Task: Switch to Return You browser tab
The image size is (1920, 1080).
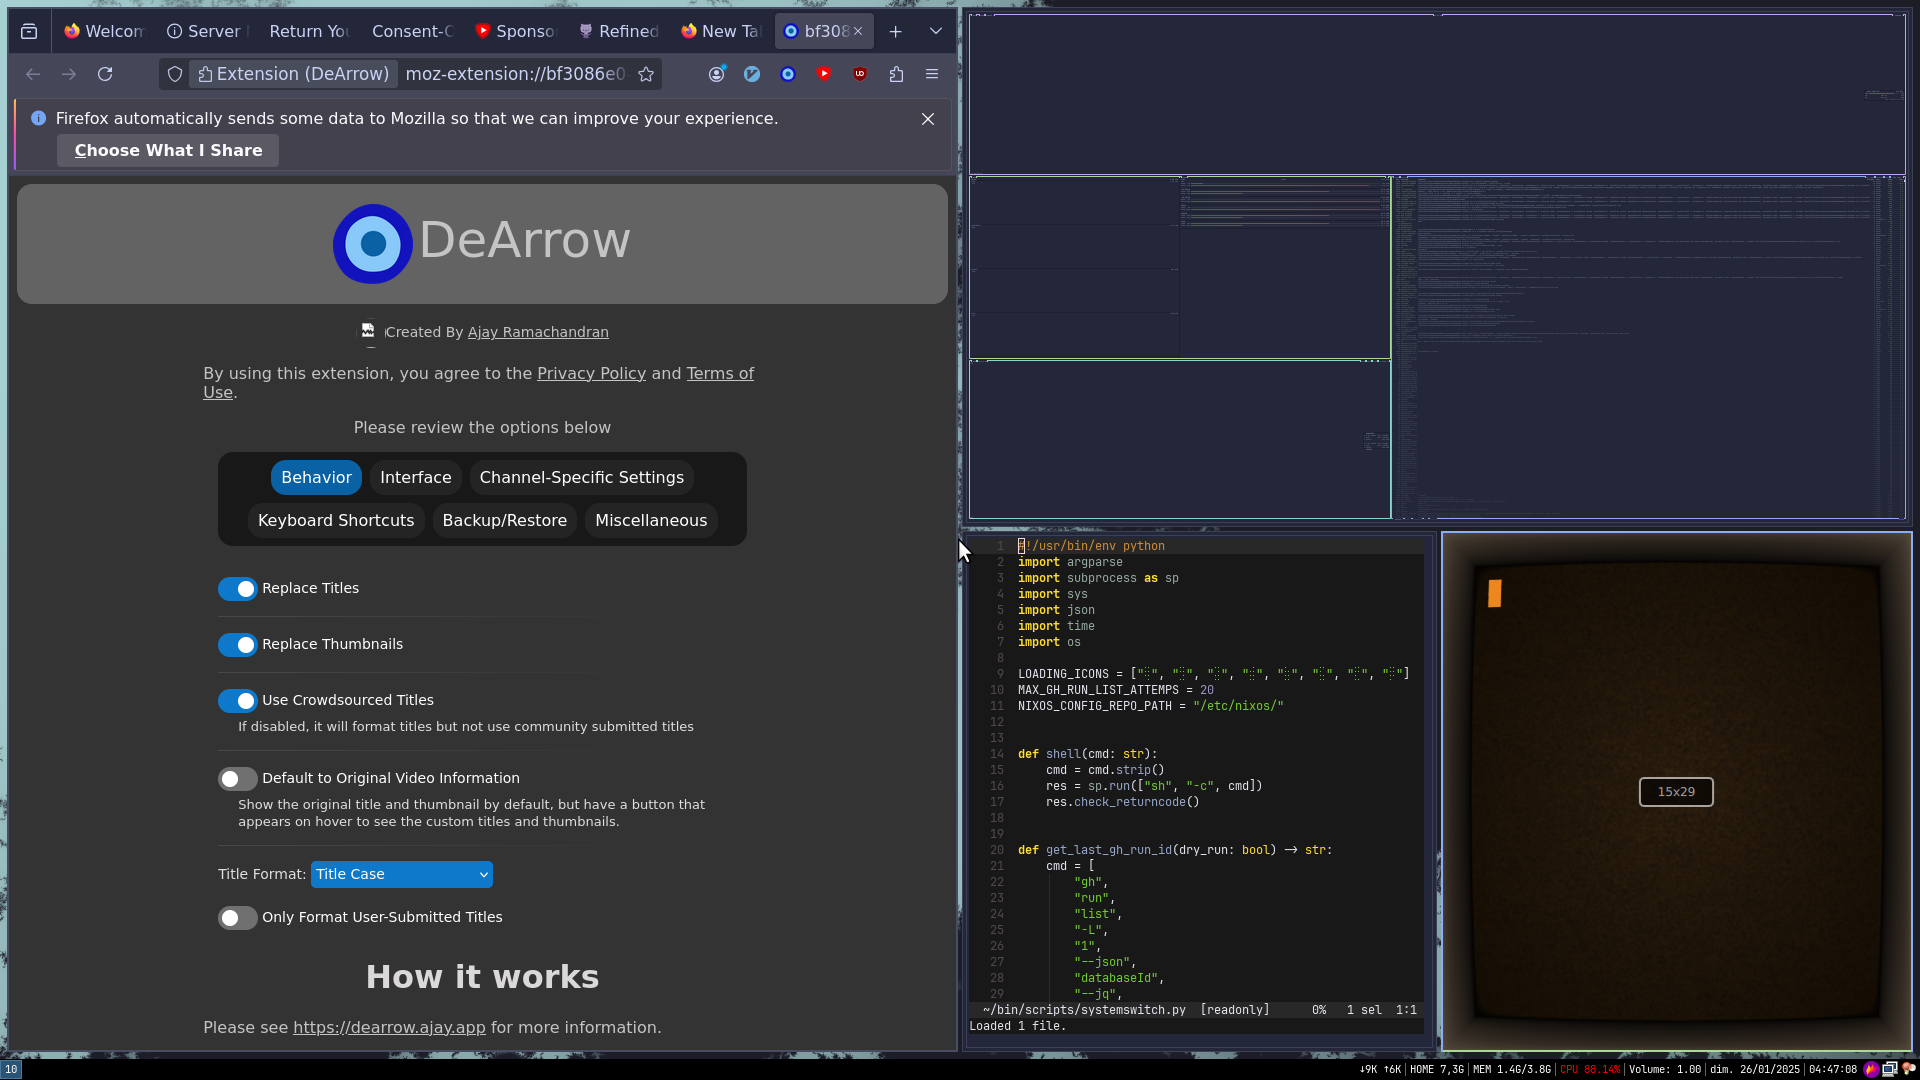Action: click(309, 31)
